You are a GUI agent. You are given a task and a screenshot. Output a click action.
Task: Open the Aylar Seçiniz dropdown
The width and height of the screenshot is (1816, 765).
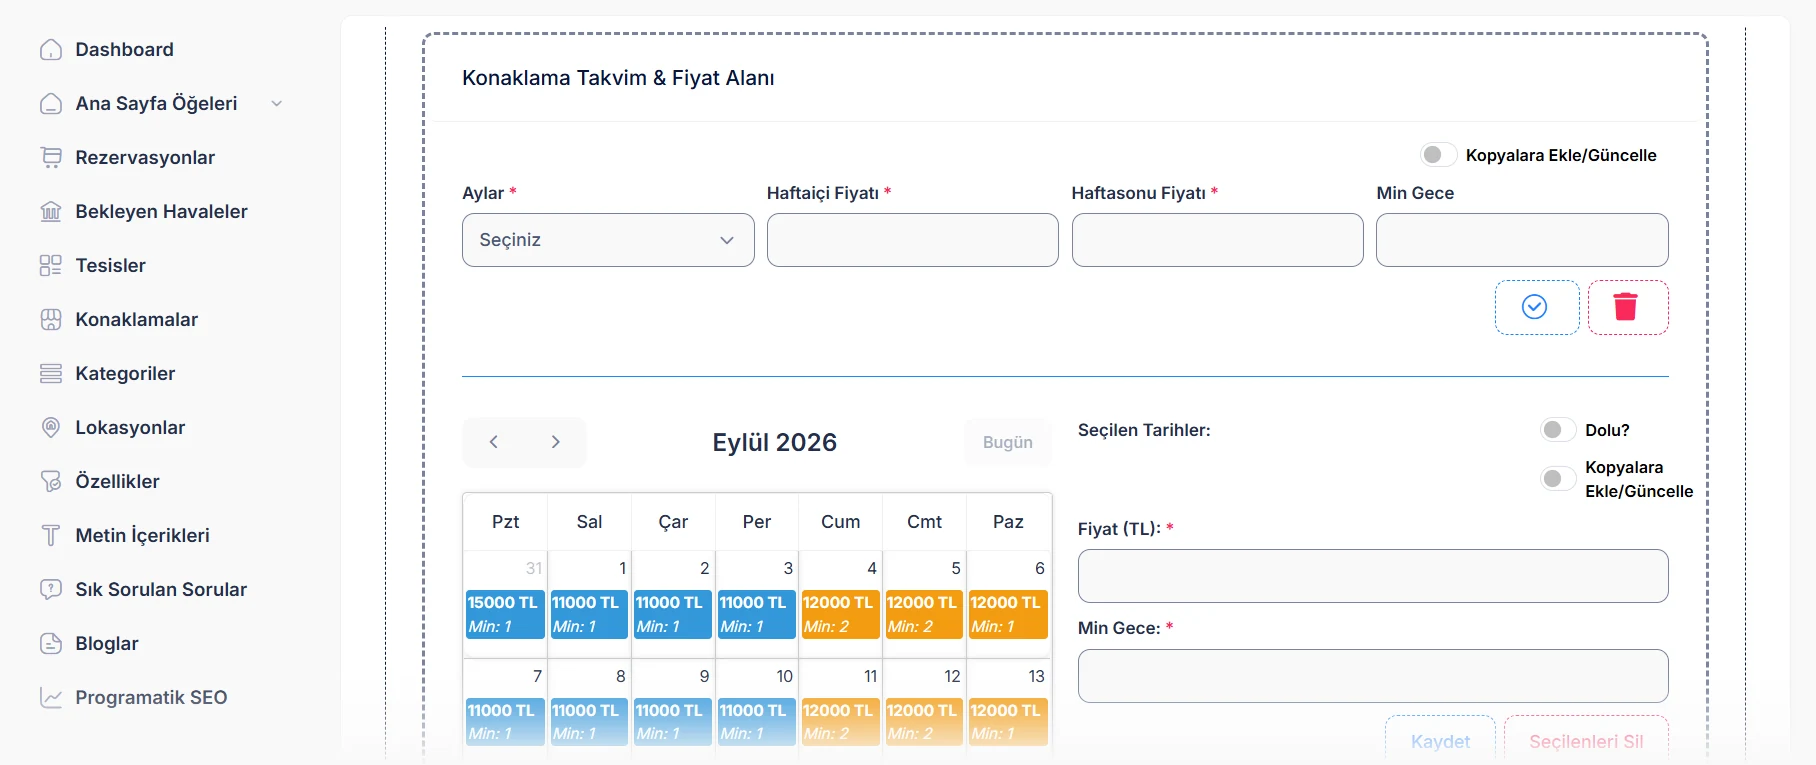tap(608, 240)
